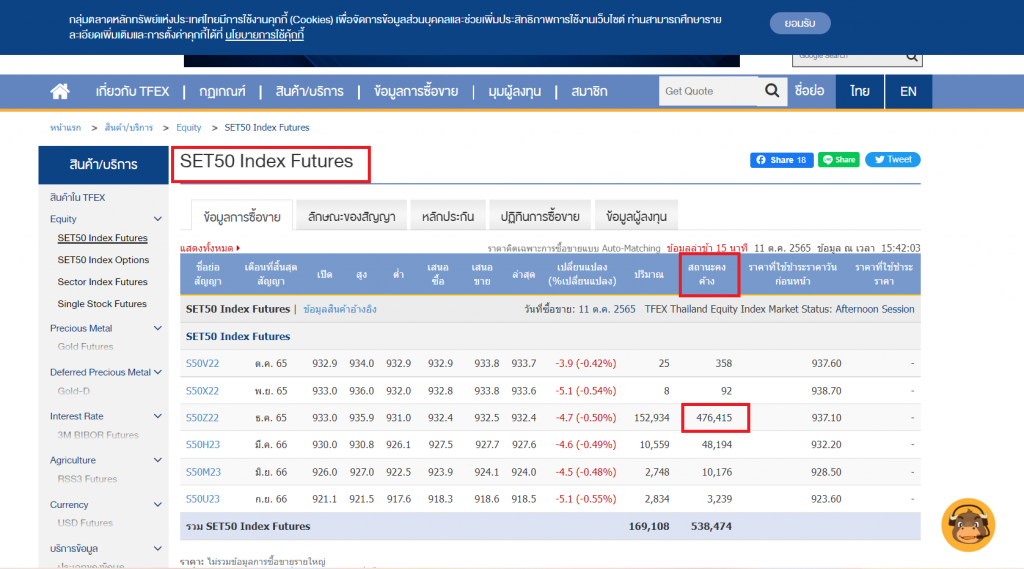Image resolution: width=1024 pixels, height=569 pixels.
Task: Open SET50 Index Options sidebar item
Action: [103, 260]
